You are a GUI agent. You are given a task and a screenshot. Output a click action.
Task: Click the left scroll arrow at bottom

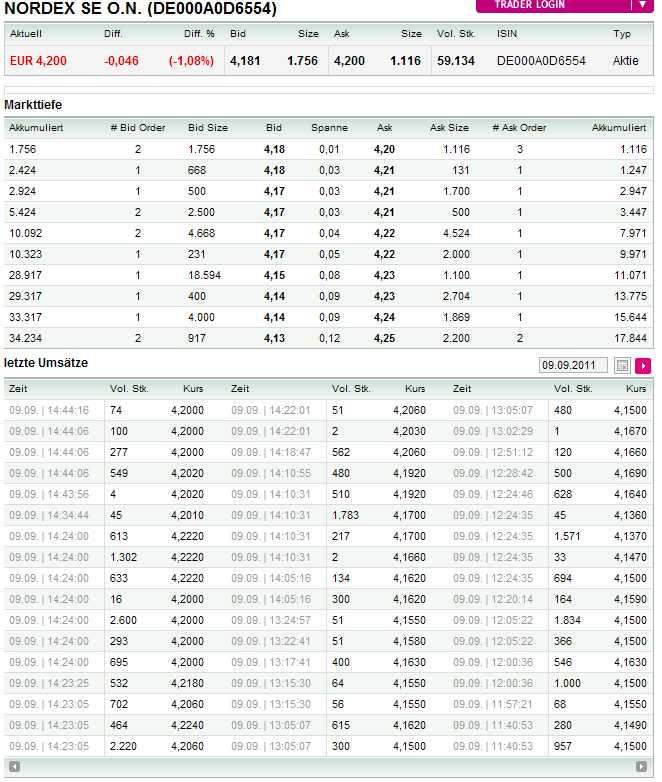tap(14, 766)
